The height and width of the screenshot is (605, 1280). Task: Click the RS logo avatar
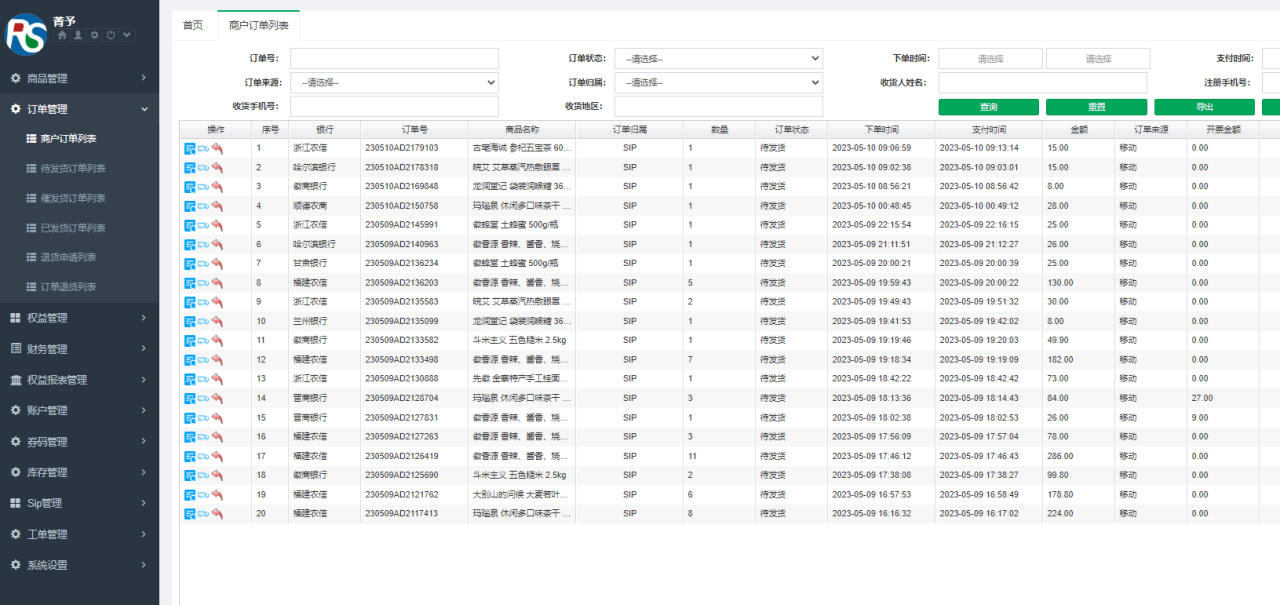[26, 34]
